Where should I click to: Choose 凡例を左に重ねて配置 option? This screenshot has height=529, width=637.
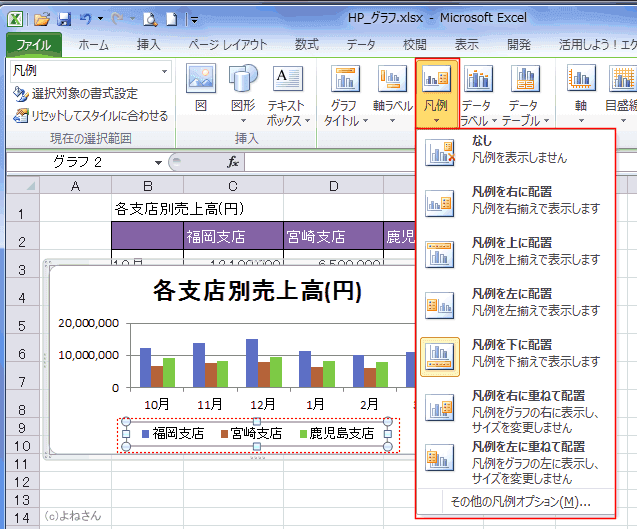click(515, 462)
